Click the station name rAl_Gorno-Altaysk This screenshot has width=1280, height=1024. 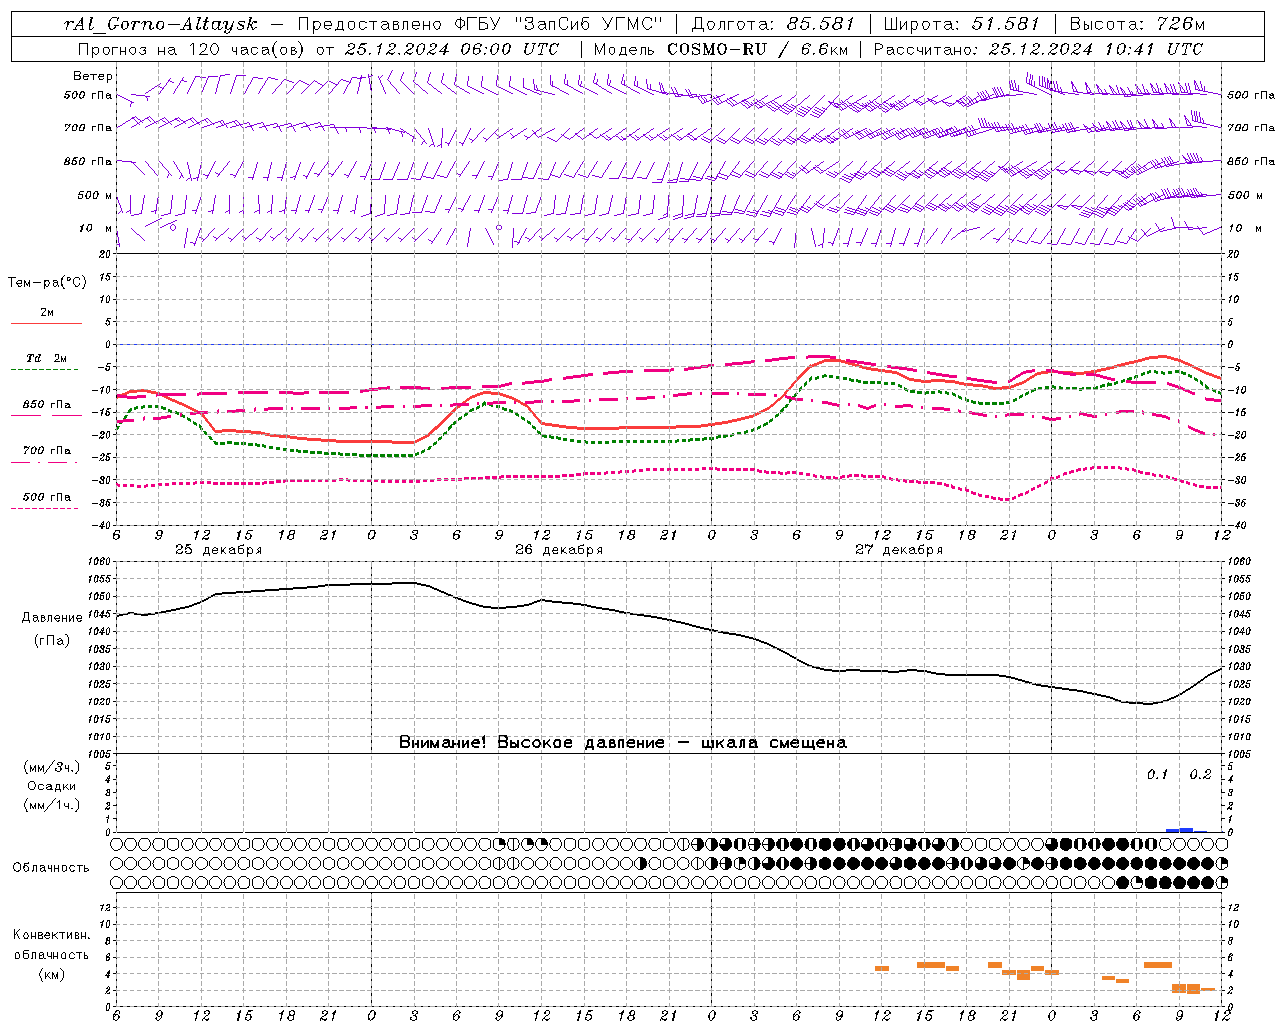pyautogui.click(x=162, y=24)
